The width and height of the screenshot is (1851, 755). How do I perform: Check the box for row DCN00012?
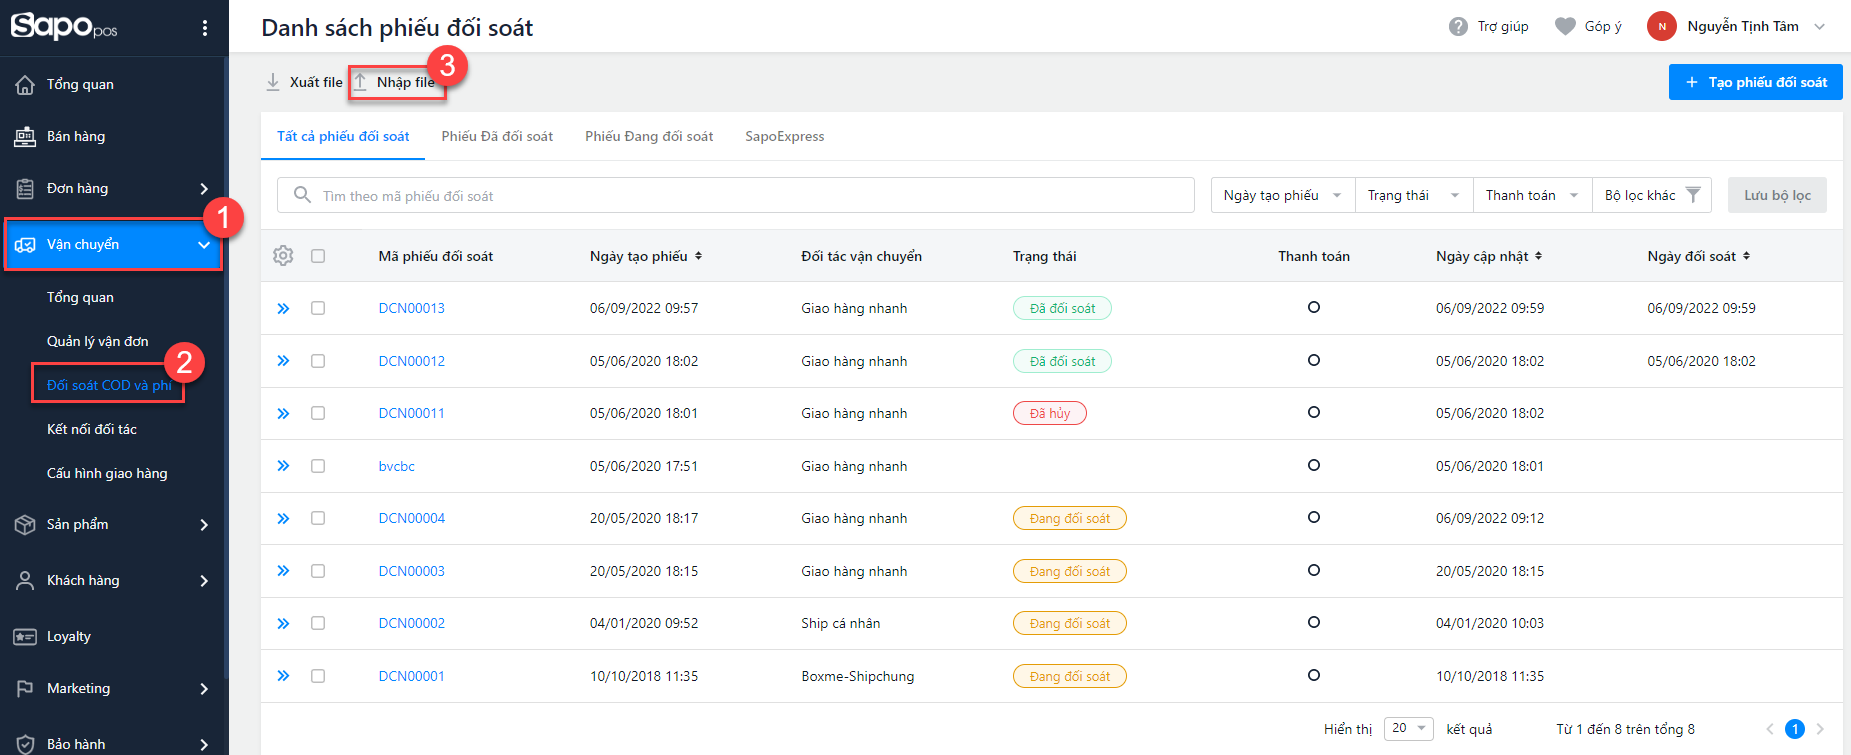(318, 361)
